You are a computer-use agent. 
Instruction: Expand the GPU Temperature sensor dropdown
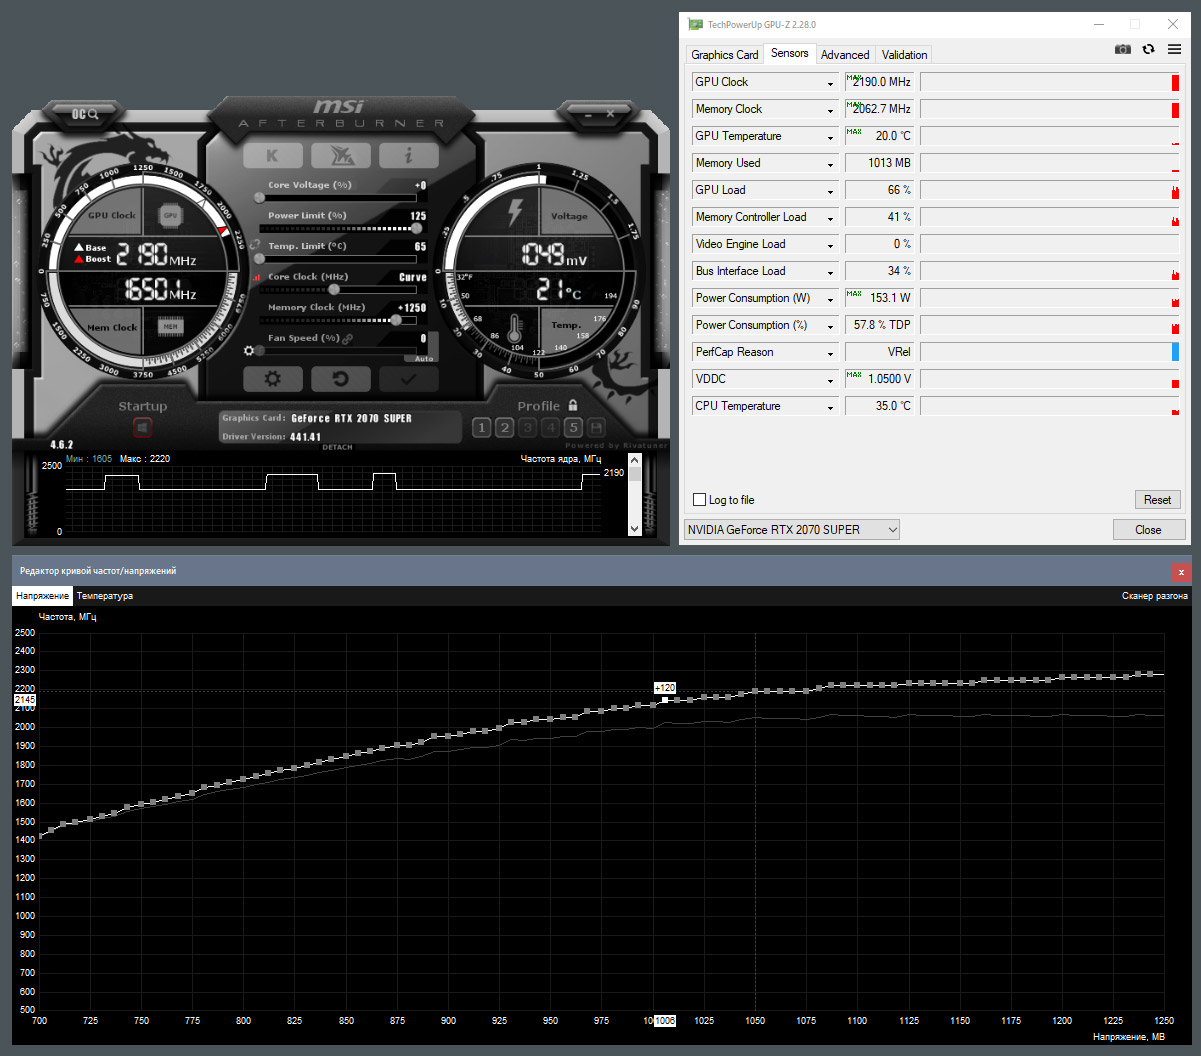pyautogui.click(x=830, y=137)
